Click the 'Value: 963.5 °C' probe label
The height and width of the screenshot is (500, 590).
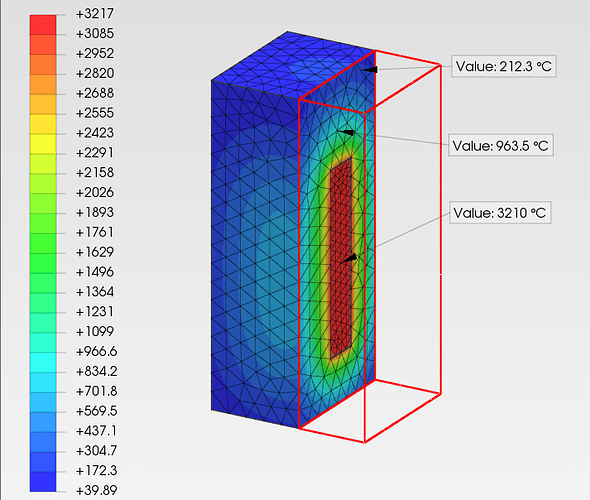click(500, 145)
